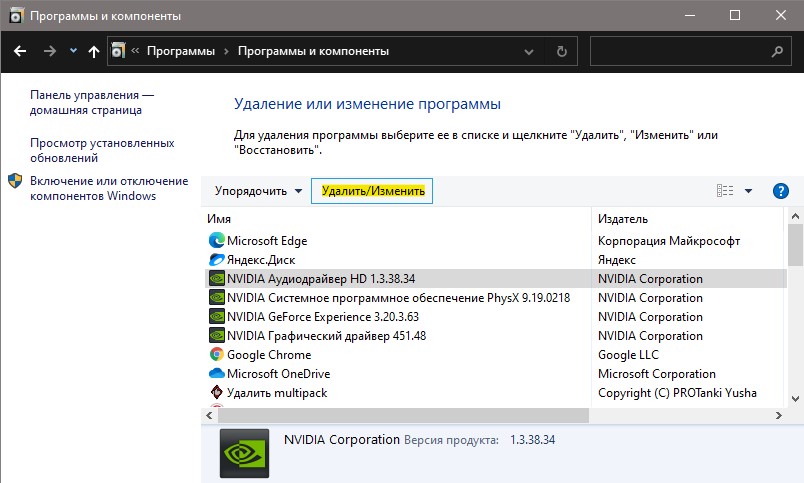The image size is (804, 483).
Task: Select NVIDIA PhysX software icon
Action: click(x=217, y=297)
